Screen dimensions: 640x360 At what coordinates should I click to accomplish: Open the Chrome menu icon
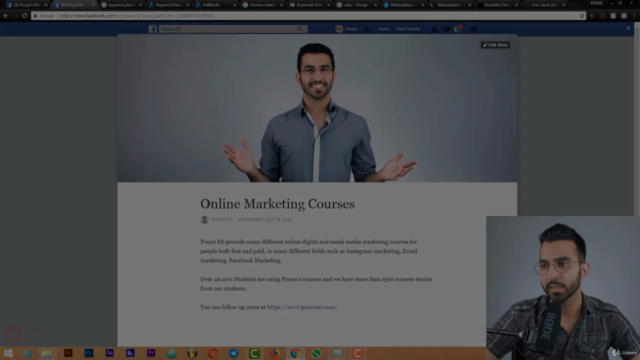click(x=634, y=16)
